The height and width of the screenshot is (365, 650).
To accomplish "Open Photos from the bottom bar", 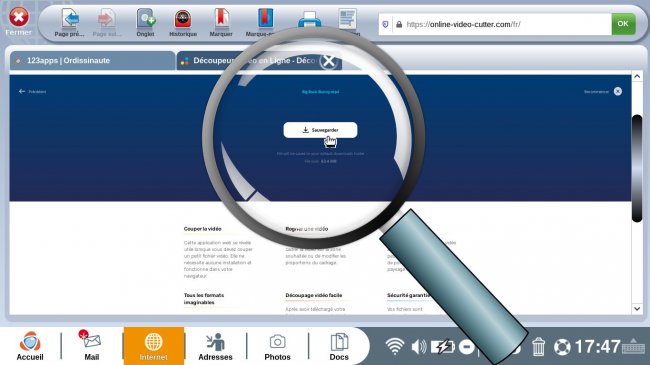I will [x=277, y=347].
